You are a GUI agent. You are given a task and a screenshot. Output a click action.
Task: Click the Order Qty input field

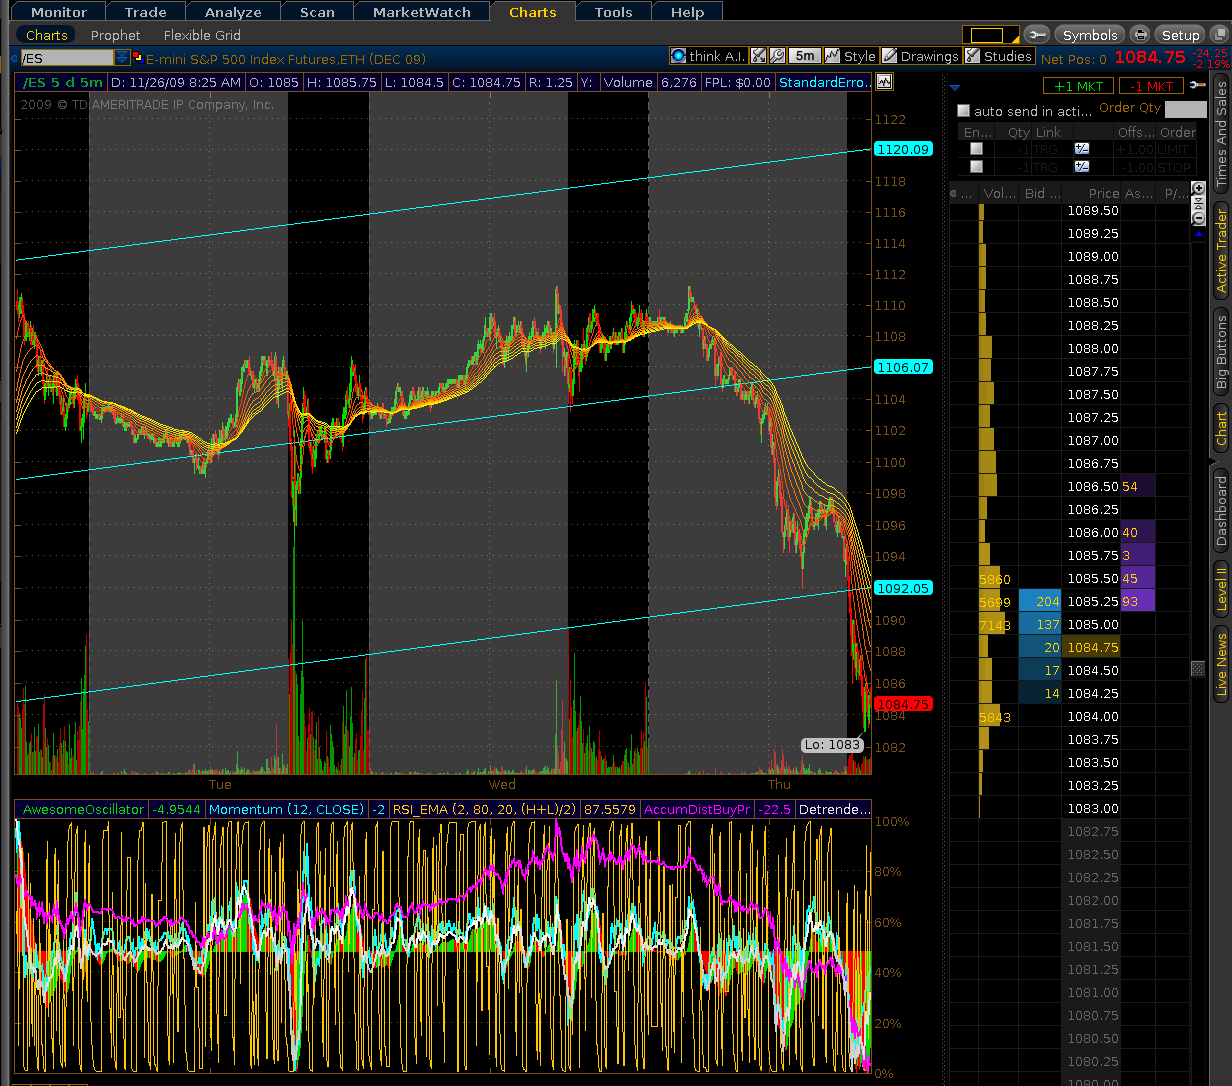click(1185, 109)
